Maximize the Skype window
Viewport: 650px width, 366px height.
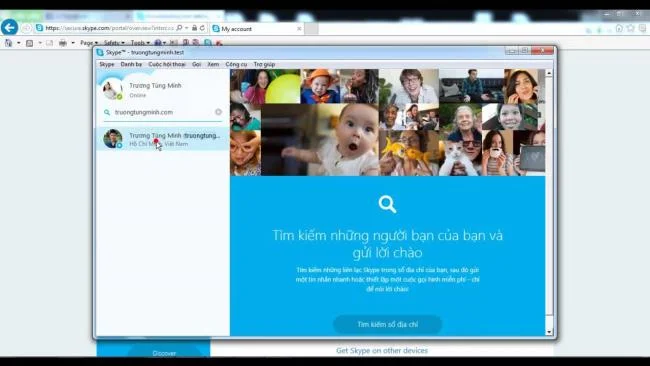[x=524, y=51]
